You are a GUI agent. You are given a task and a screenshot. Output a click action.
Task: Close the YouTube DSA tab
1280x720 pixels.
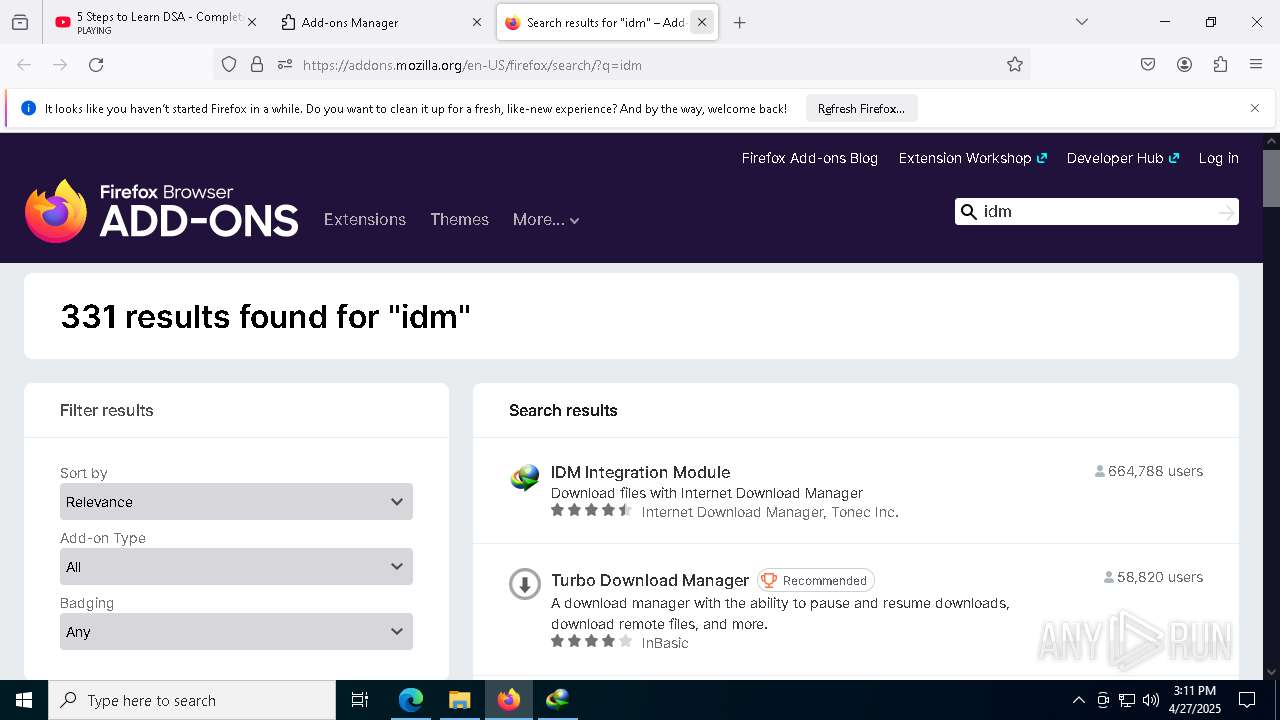(252, 22)
